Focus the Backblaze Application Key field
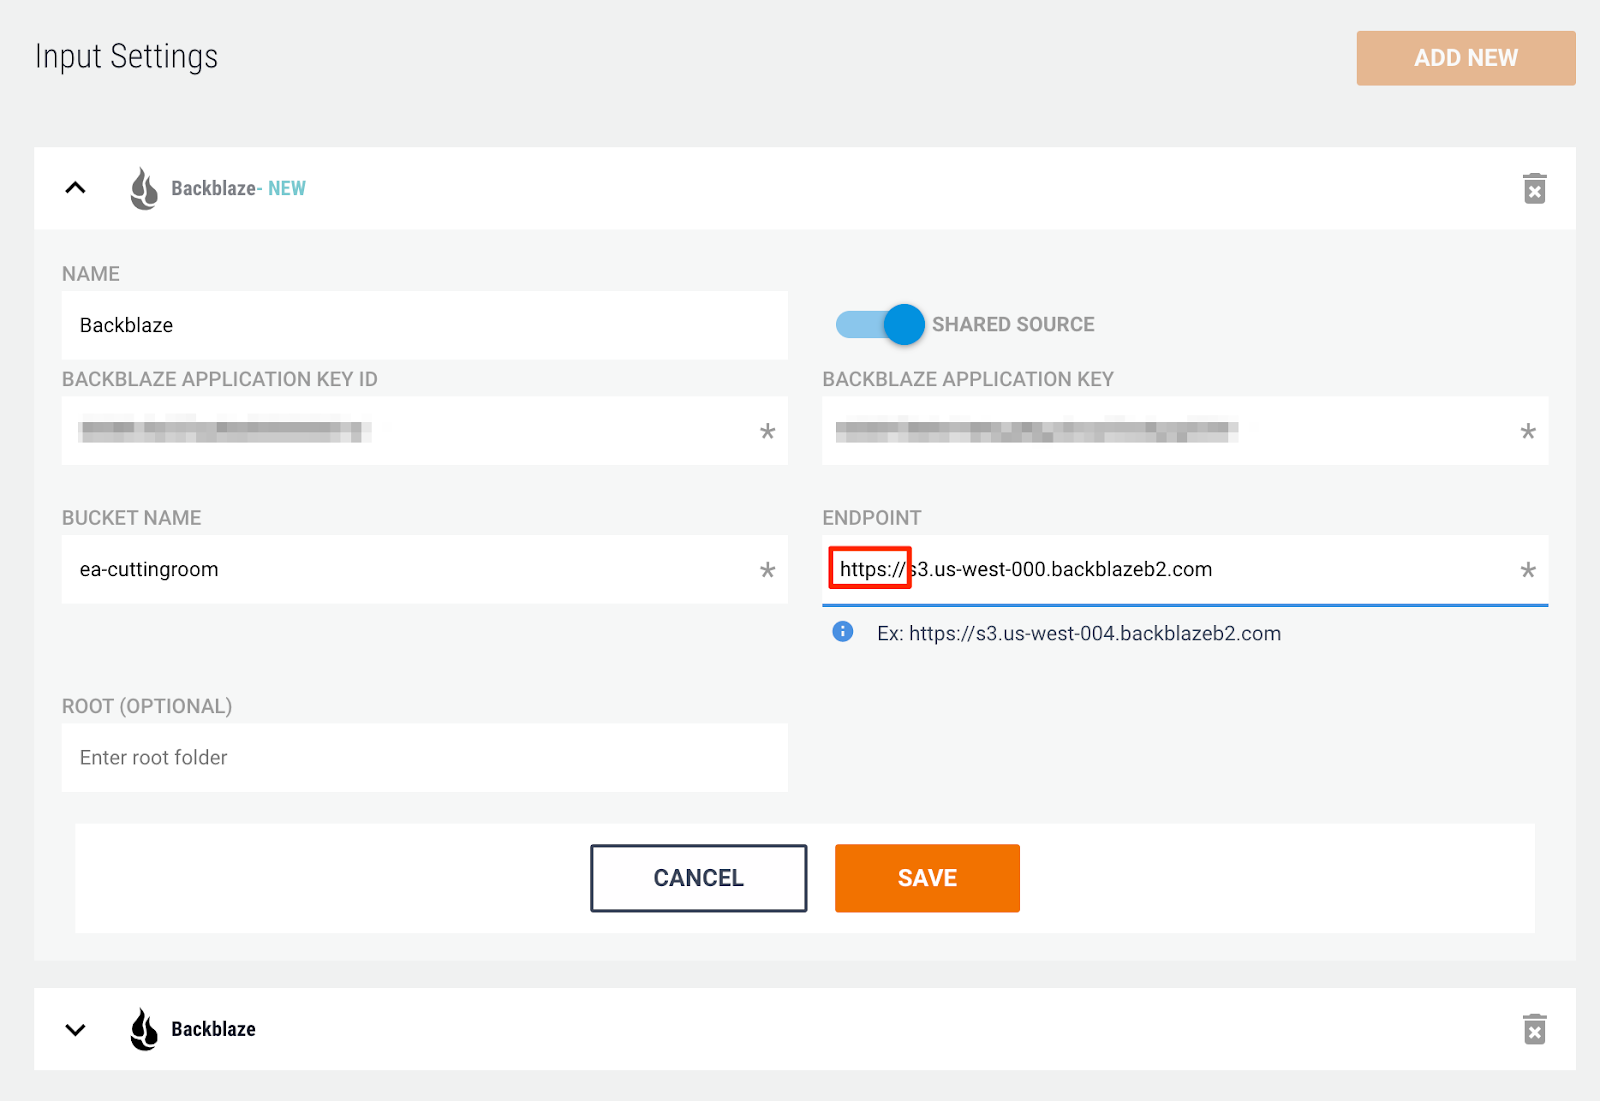 [1185, 431]
